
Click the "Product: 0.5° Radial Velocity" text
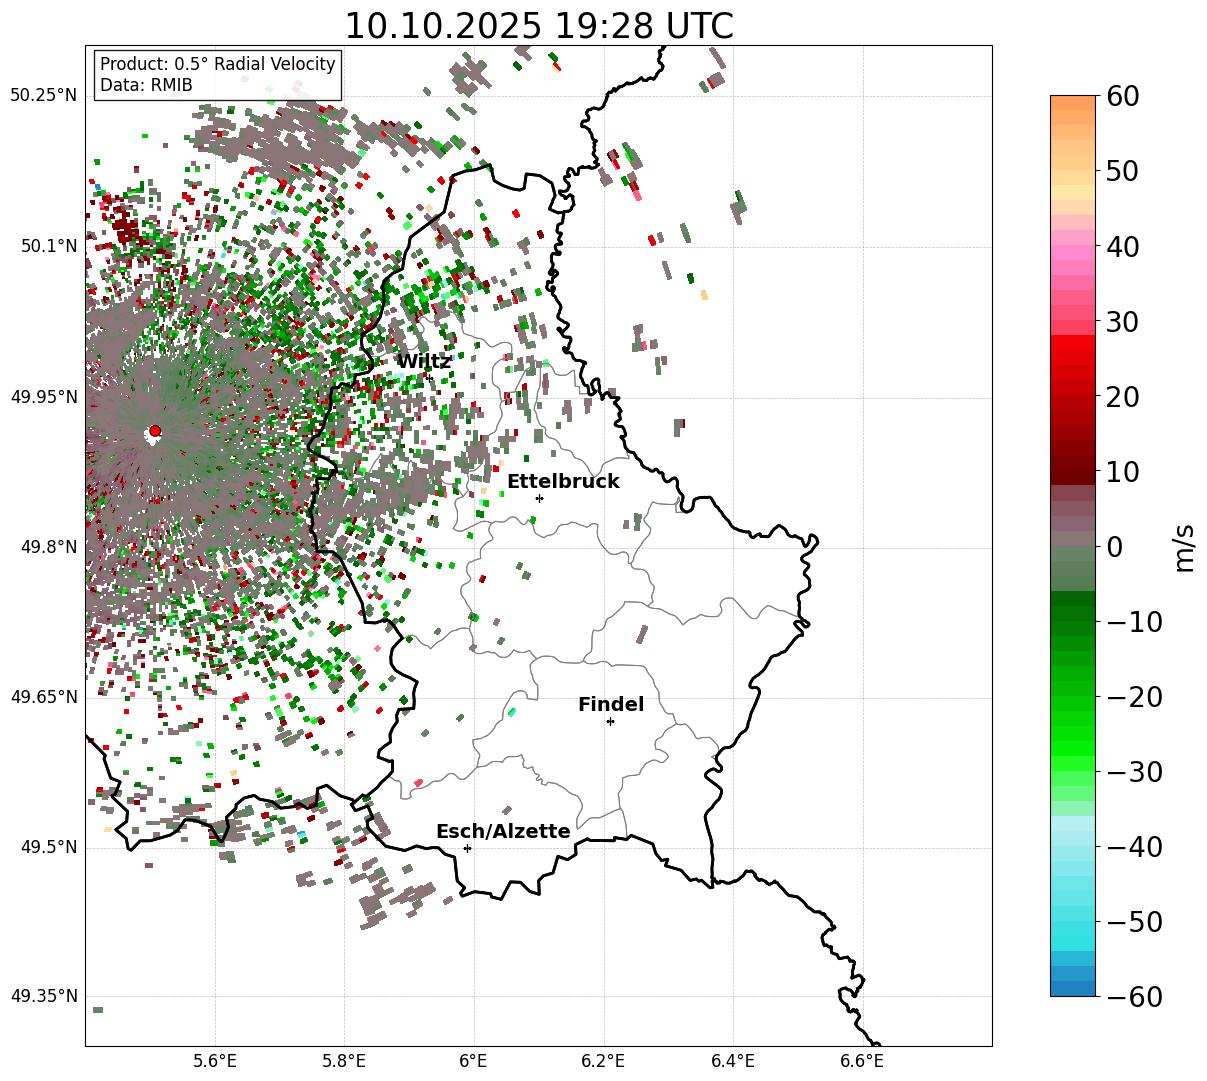pos(218,64)
